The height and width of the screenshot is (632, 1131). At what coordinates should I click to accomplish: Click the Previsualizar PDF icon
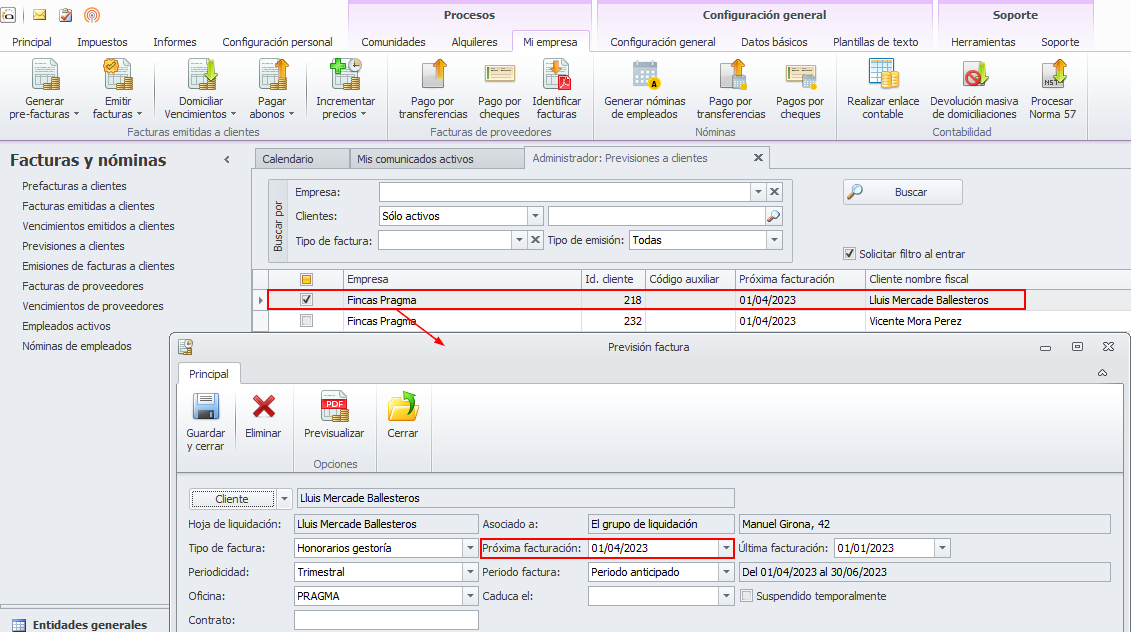(x=334, y=407)
